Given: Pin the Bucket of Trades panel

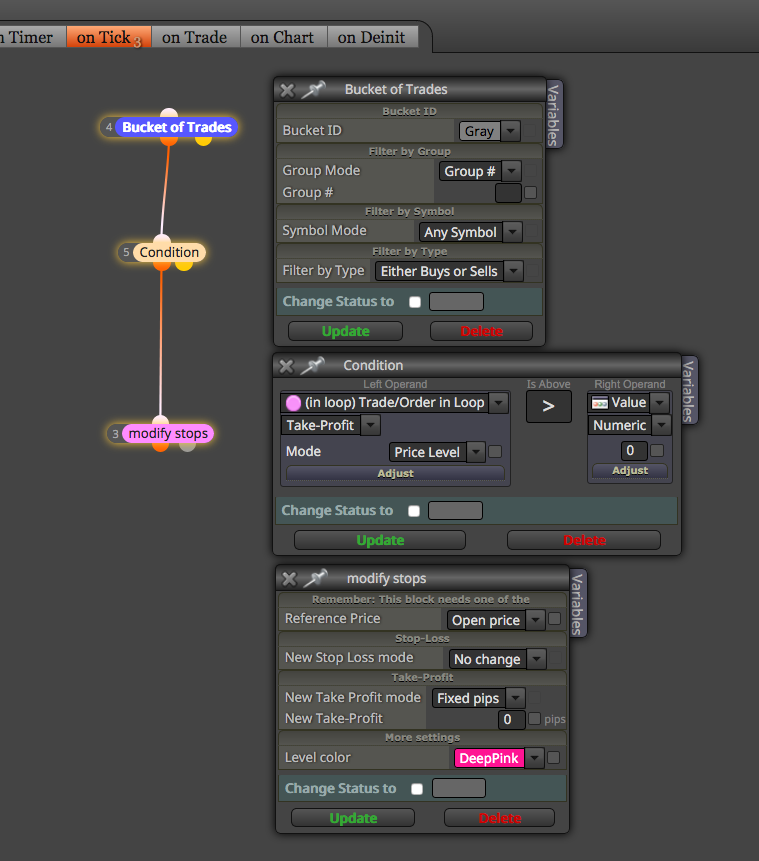Looking at the screenshot, I should click(x=314, y=89).
